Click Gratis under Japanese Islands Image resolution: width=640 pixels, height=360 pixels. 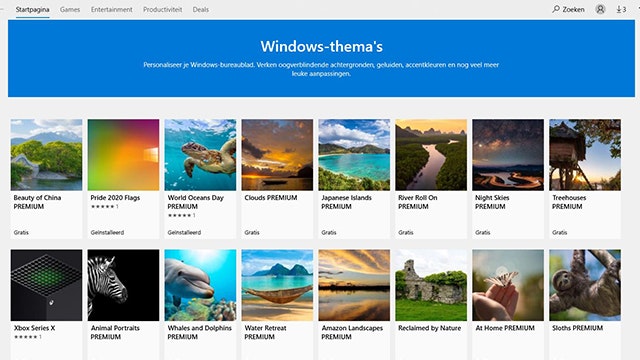click(x=329, y=232)
